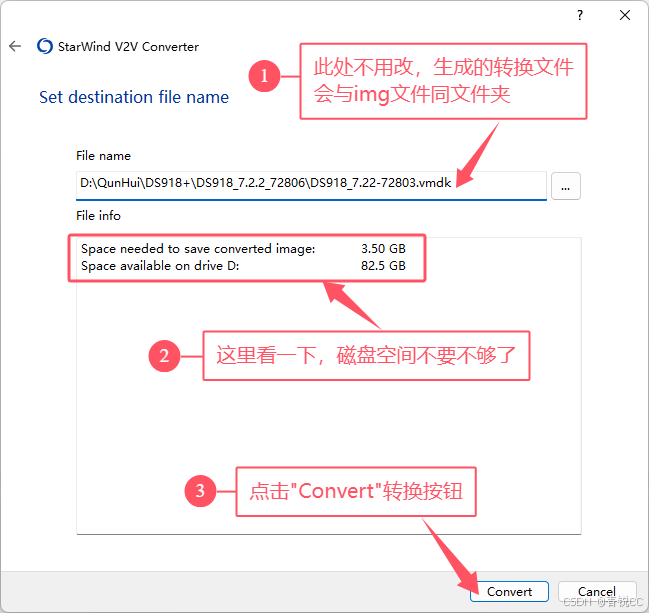This screenshot has width=649, height=613.
Task: Go back using the back arrow
Action: pos(15,46)
